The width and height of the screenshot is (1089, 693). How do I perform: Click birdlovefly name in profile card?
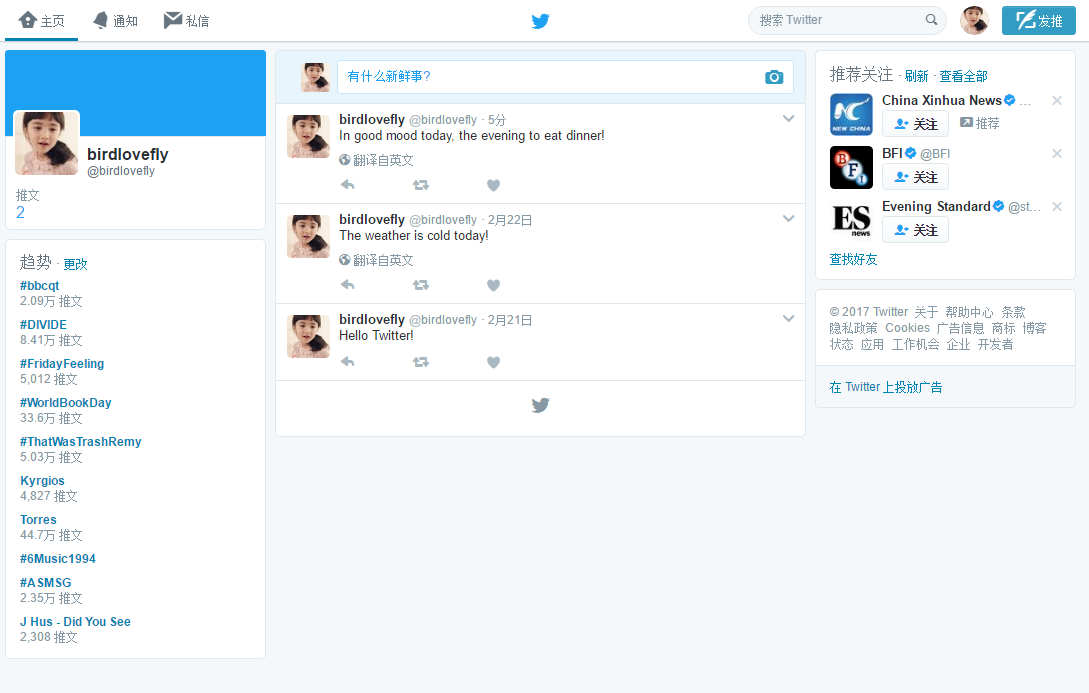[x=128, y=154]
